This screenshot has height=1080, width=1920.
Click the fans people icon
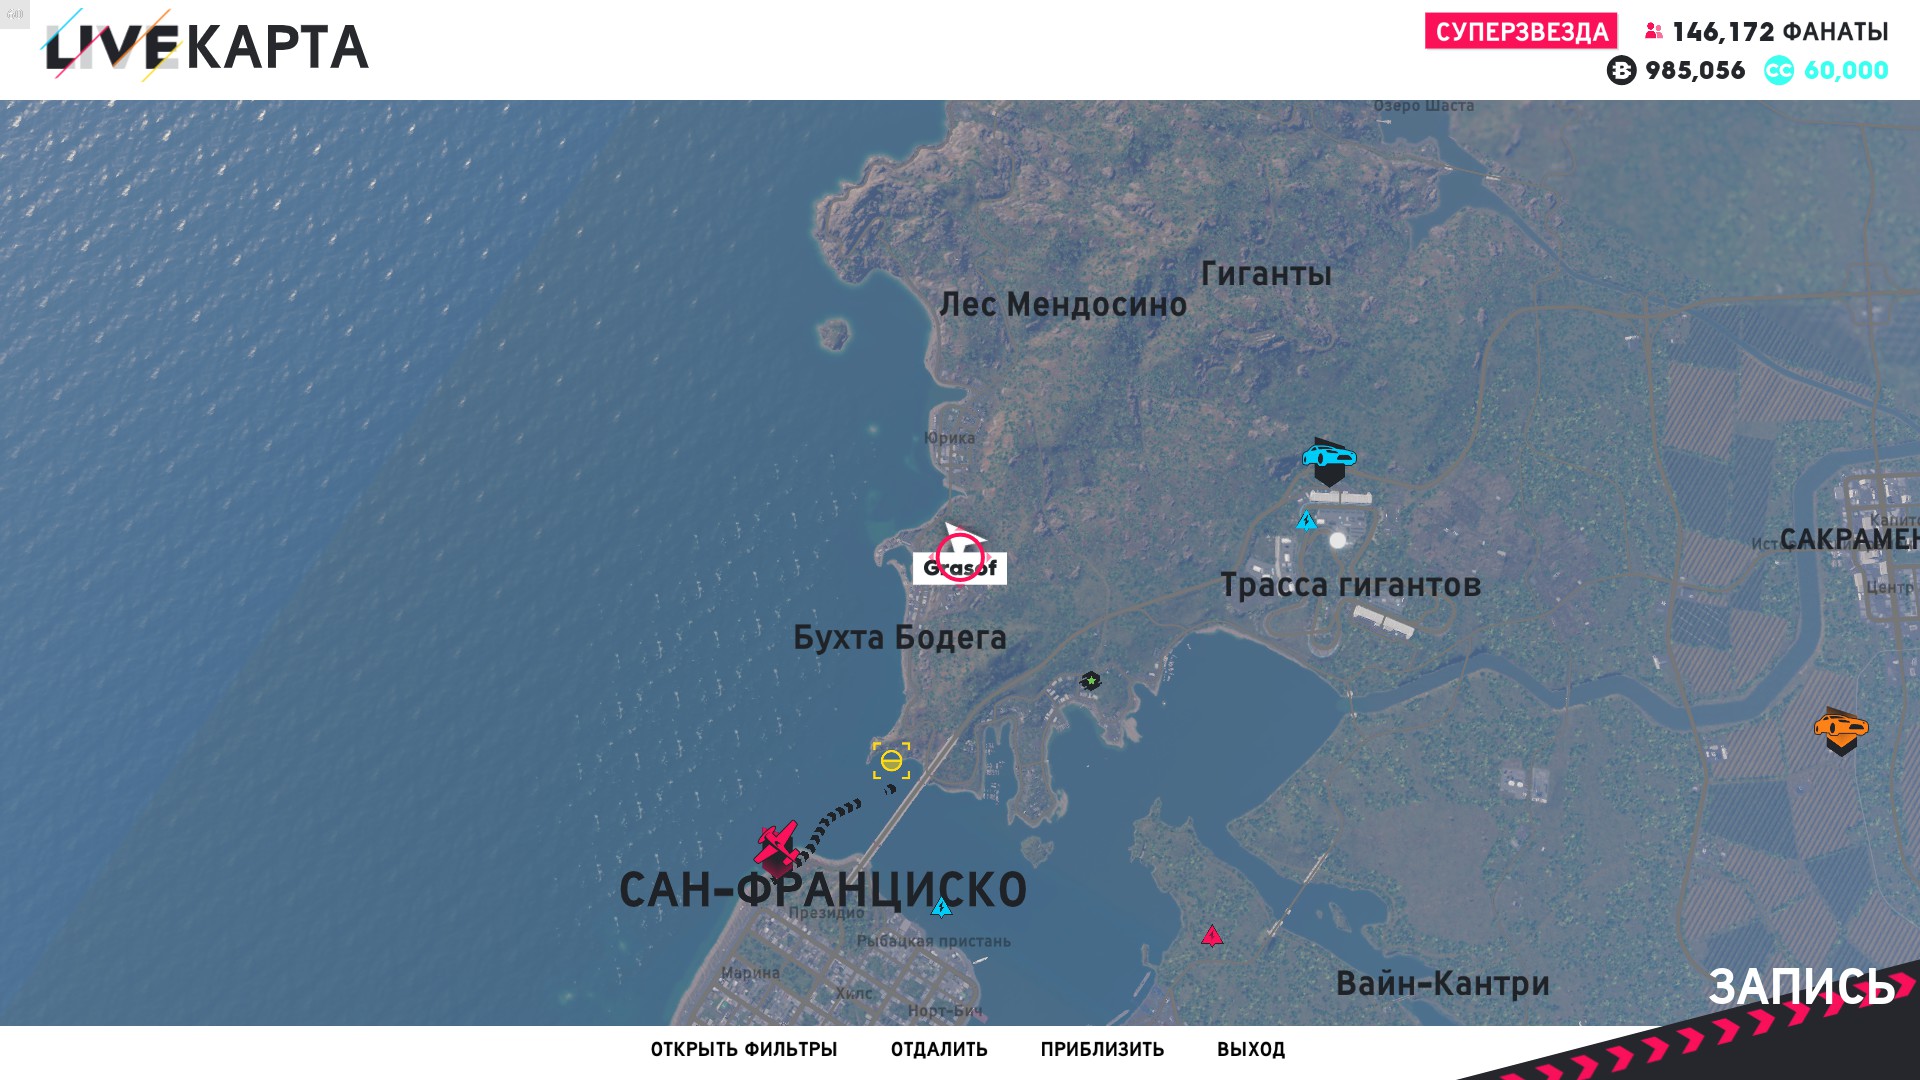point(1654,32)
